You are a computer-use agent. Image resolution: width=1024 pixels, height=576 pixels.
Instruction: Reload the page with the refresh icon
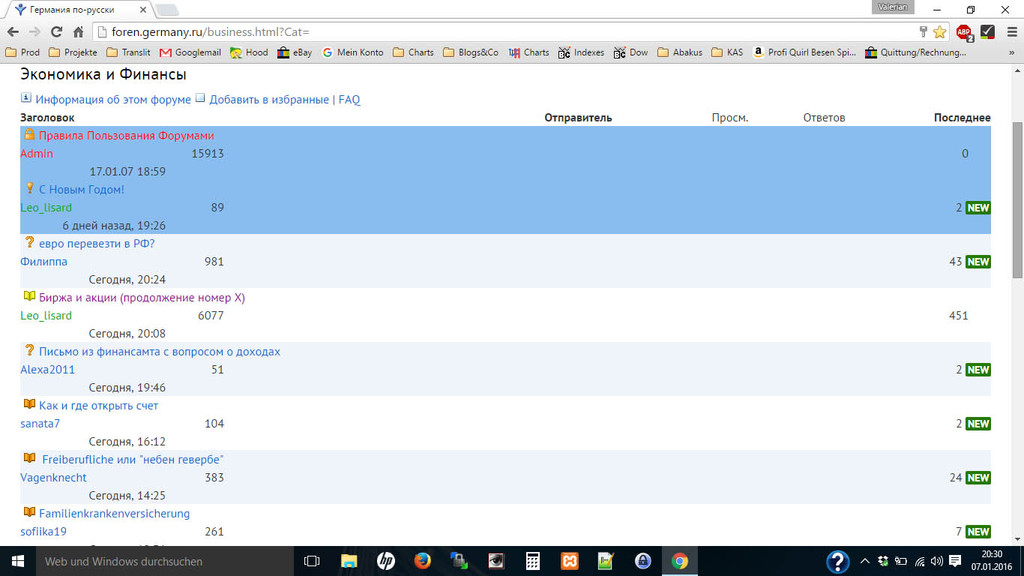click(x=56, y=32)
